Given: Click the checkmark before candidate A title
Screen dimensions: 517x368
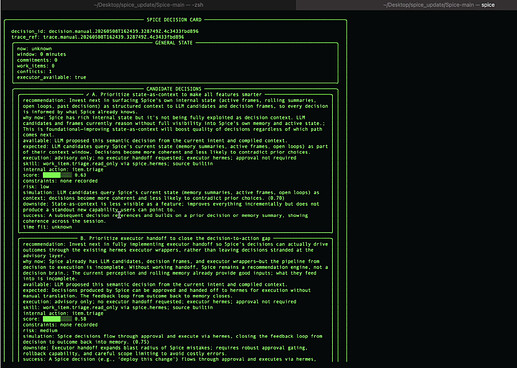Looking at the screenshot, I should click(x=88, y=95).
